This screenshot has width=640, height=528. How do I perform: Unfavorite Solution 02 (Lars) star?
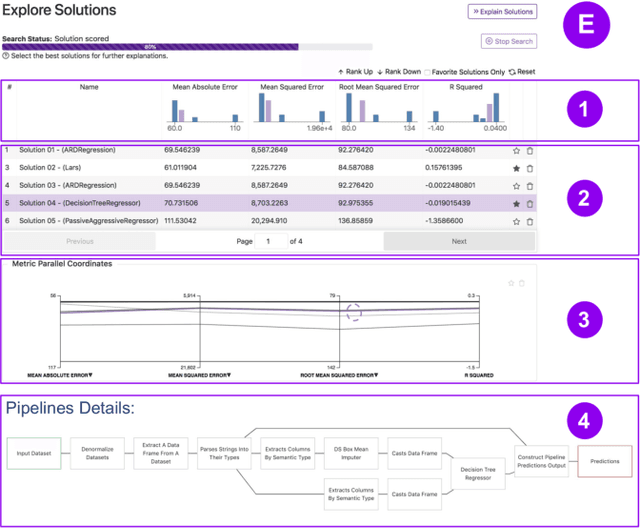tap(516, 168)
